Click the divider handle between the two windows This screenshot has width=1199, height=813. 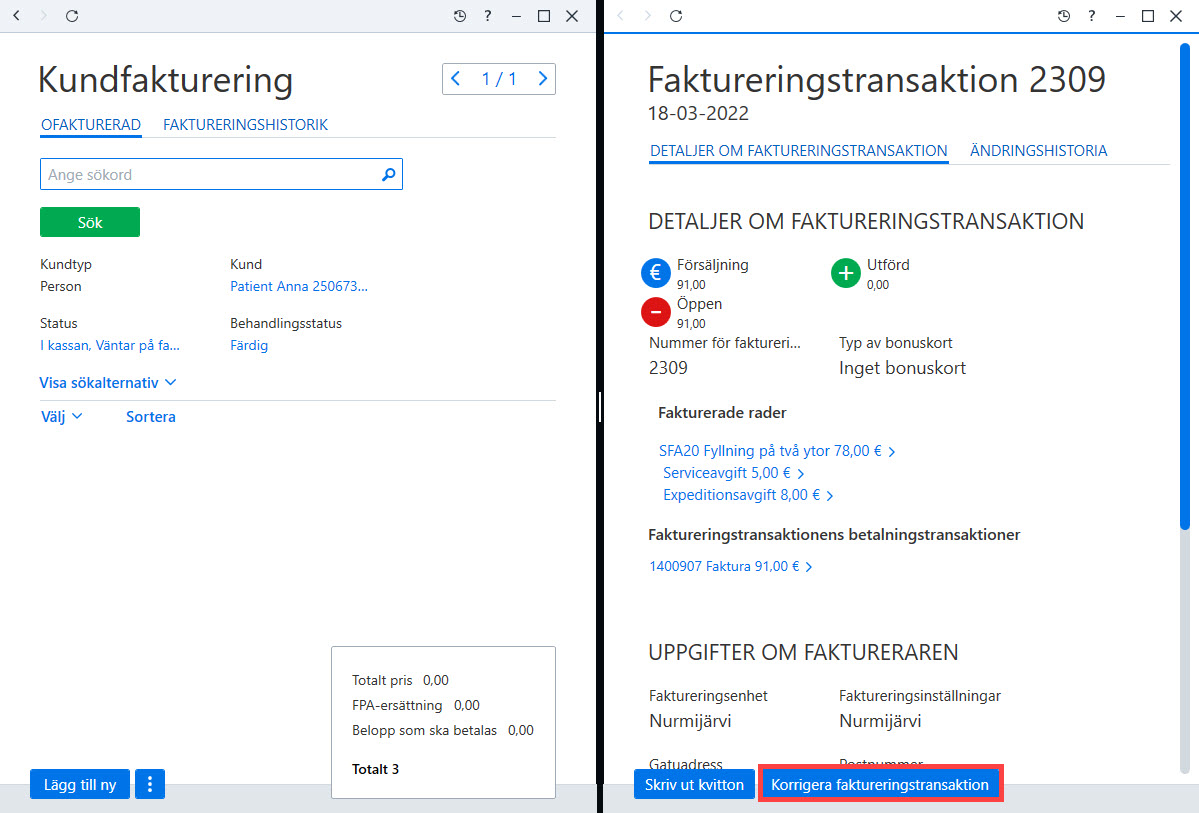[x=600, y=407]
